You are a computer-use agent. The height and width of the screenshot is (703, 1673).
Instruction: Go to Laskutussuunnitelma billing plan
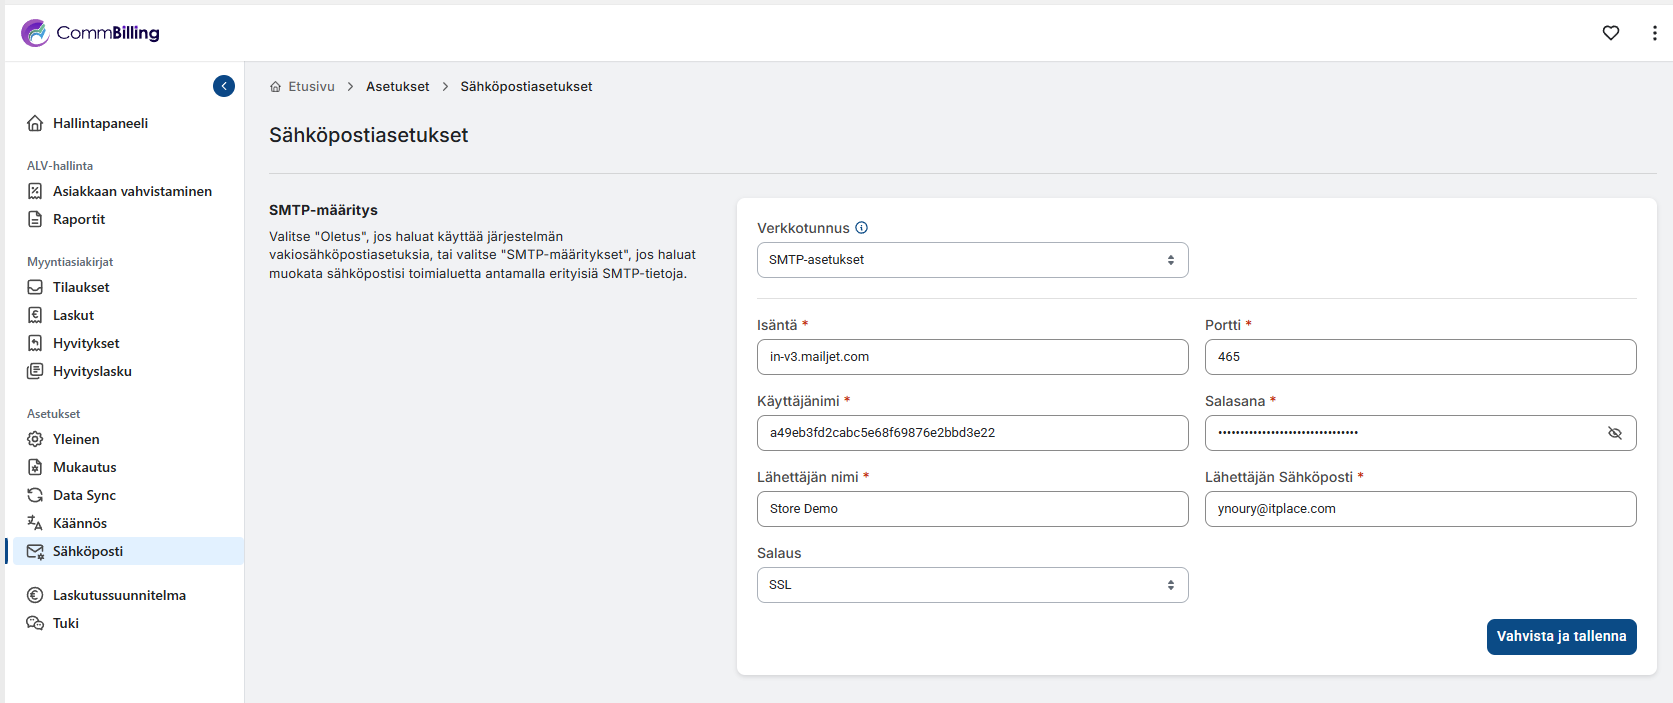tap(119, 595)
